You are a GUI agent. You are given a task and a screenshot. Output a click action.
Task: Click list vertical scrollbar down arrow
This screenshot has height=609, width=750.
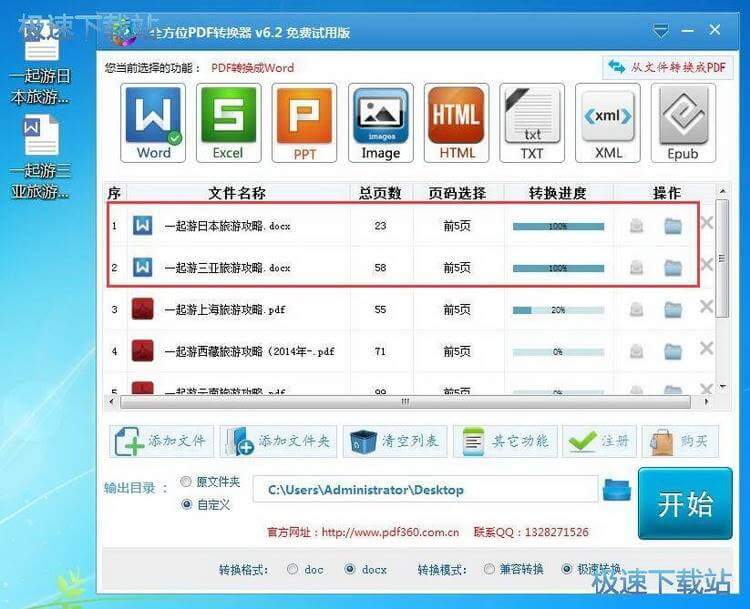click(x=723, y=387)
